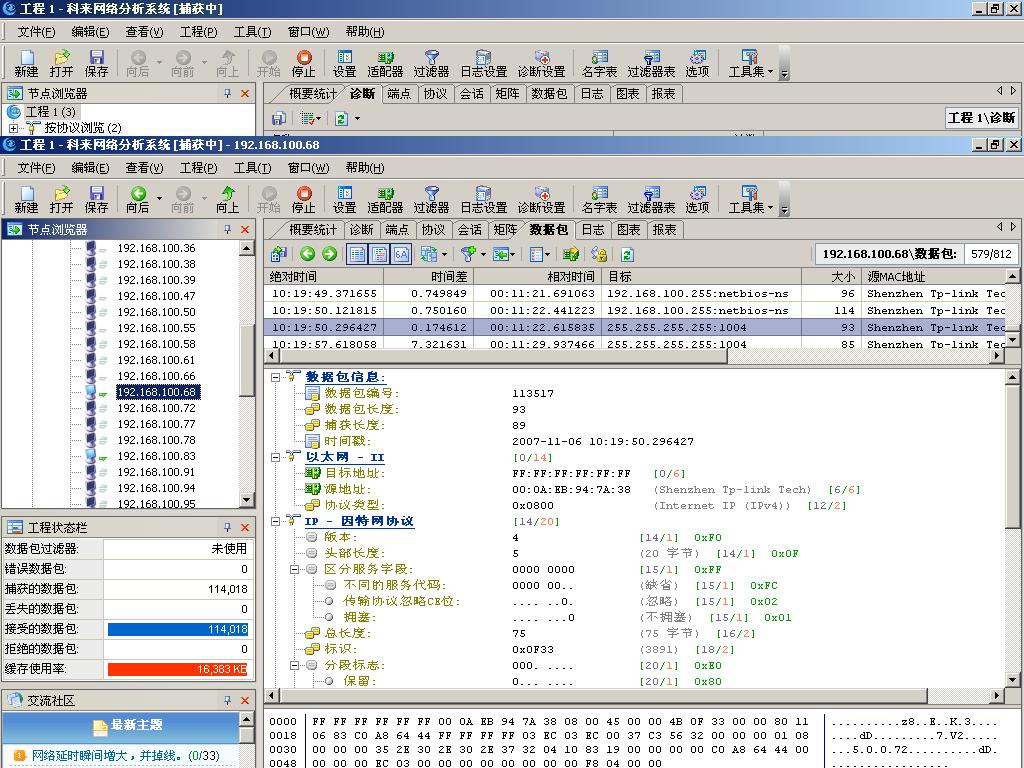Select node 192.168.100.83 in the node browser

[156, 456]
